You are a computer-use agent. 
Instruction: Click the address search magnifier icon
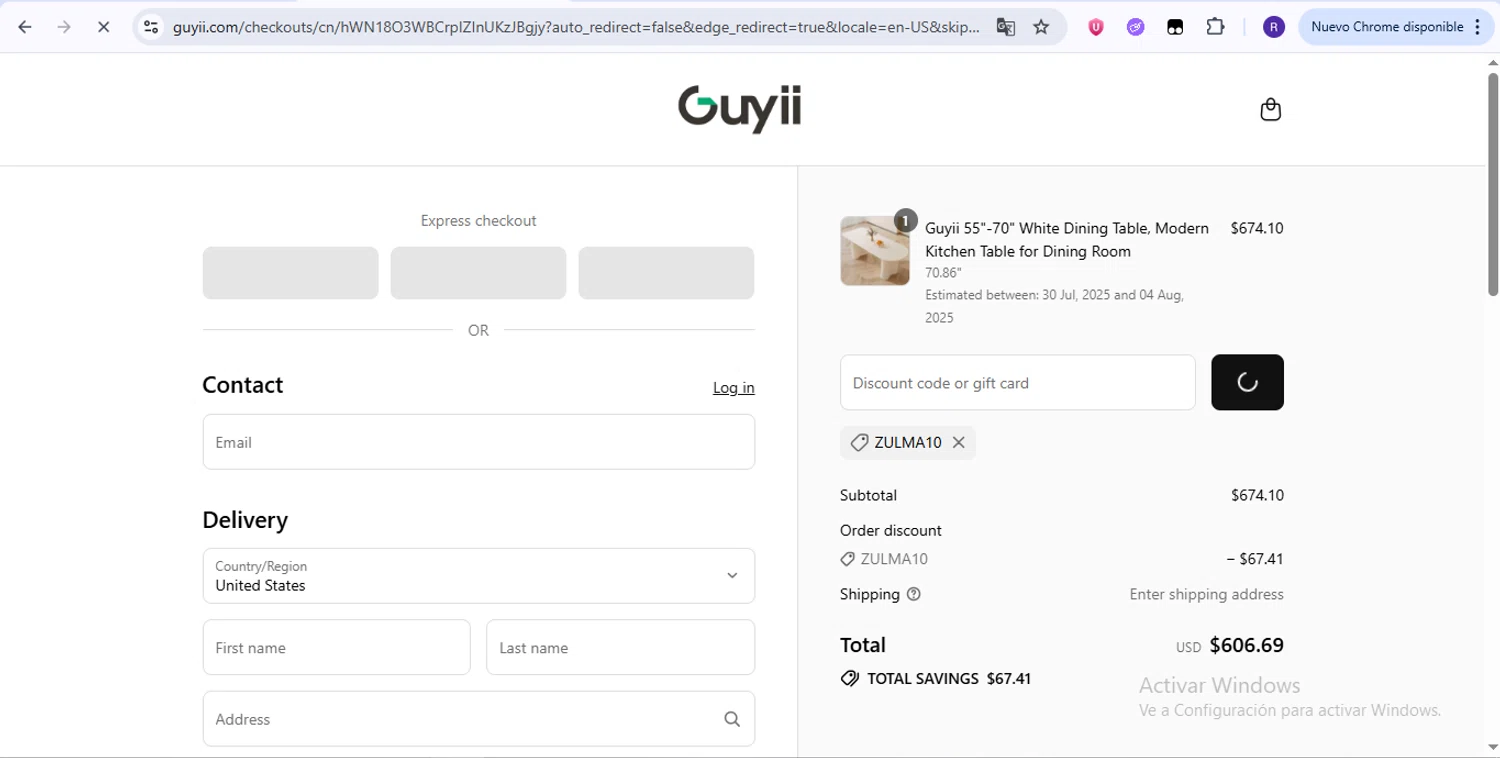click(x=732, y=719)
